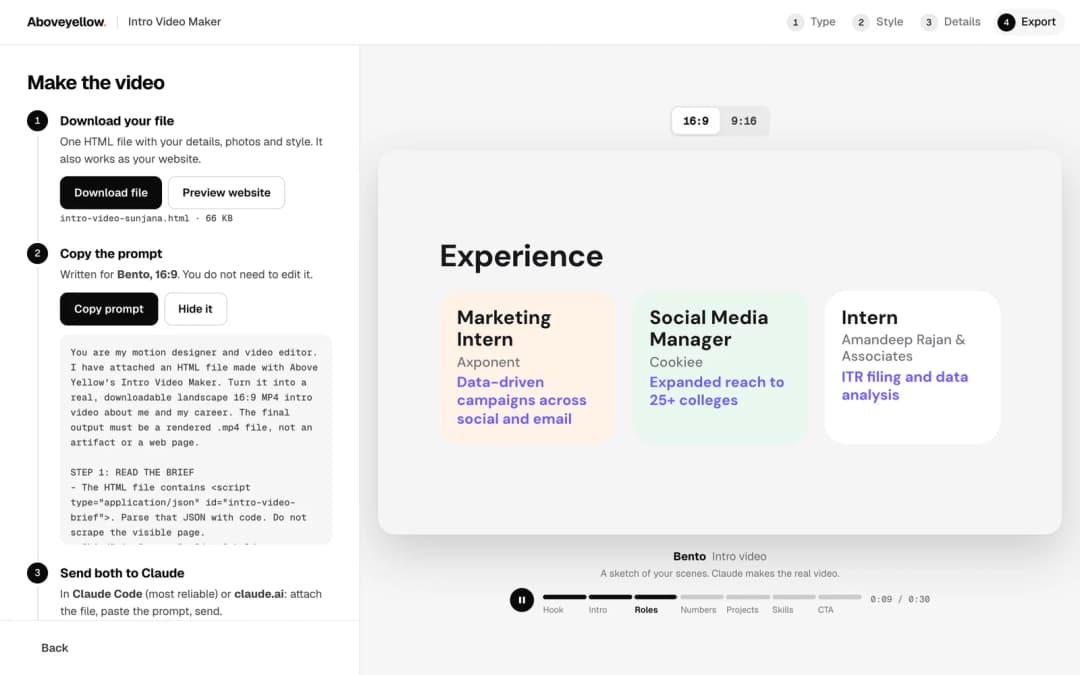1080x675 pixels.
Task: Click the Download your file step heading
Action: 116,121
